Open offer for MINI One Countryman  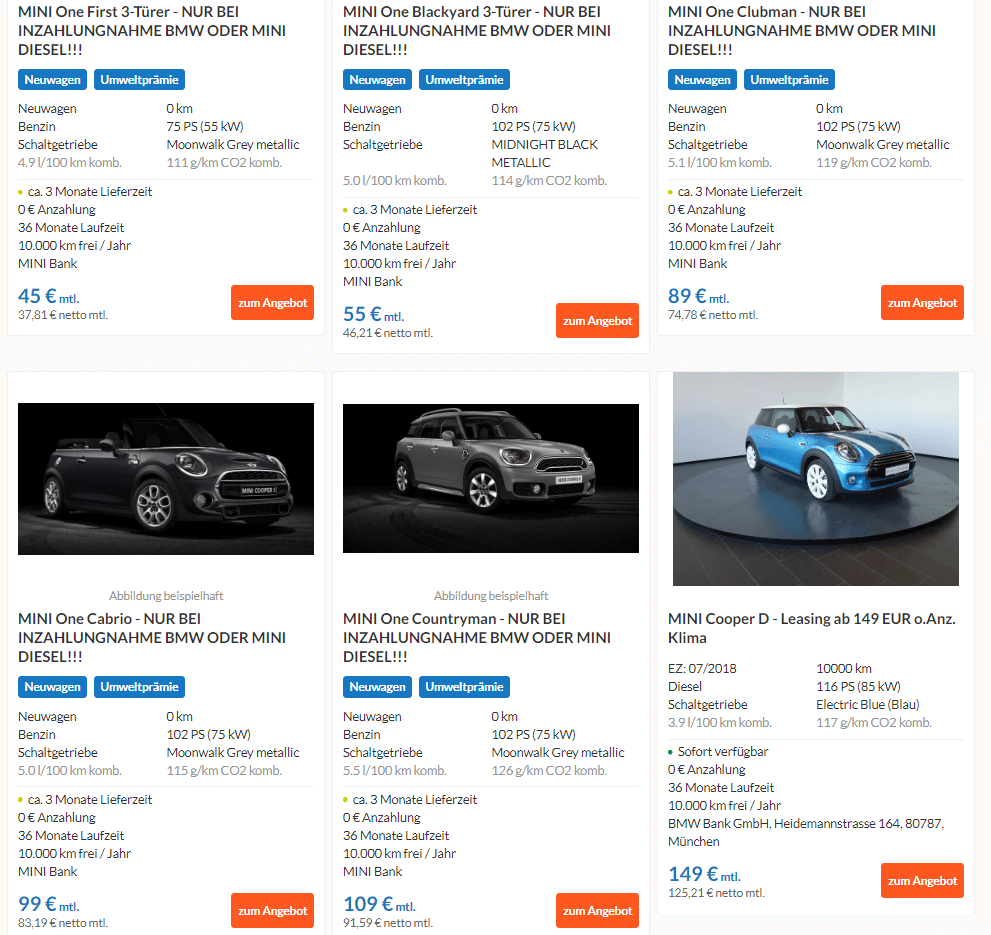[597, 910]
